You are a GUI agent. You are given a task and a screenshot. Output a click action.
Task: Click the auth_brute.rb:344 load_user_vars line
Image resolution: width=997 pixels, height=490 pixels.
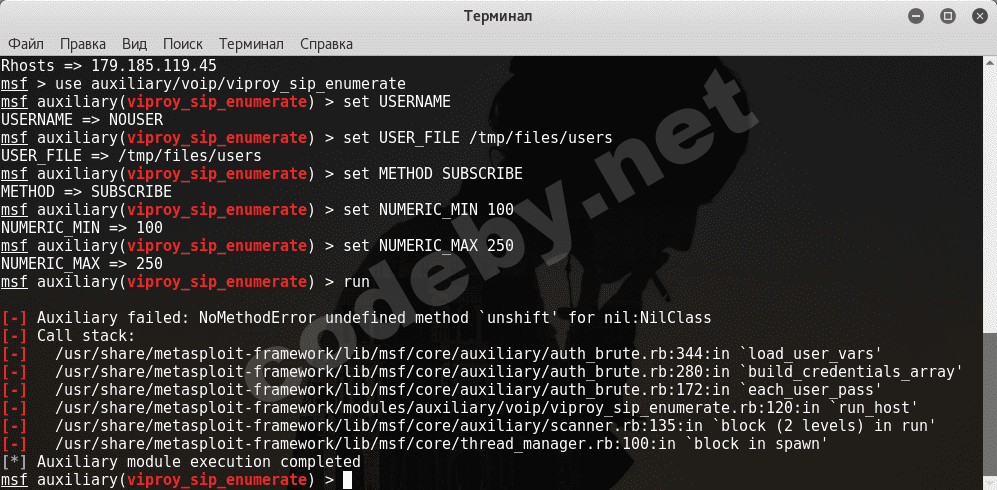click(442, 353)
